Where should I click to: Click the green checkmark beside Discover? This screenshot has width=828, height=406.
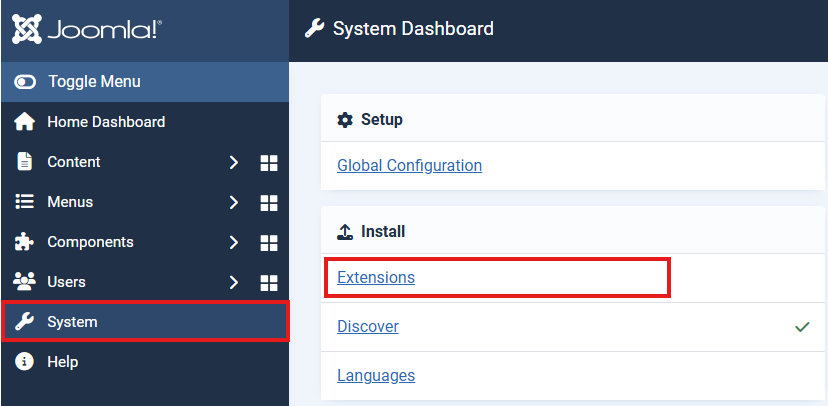tap(802, 327)
